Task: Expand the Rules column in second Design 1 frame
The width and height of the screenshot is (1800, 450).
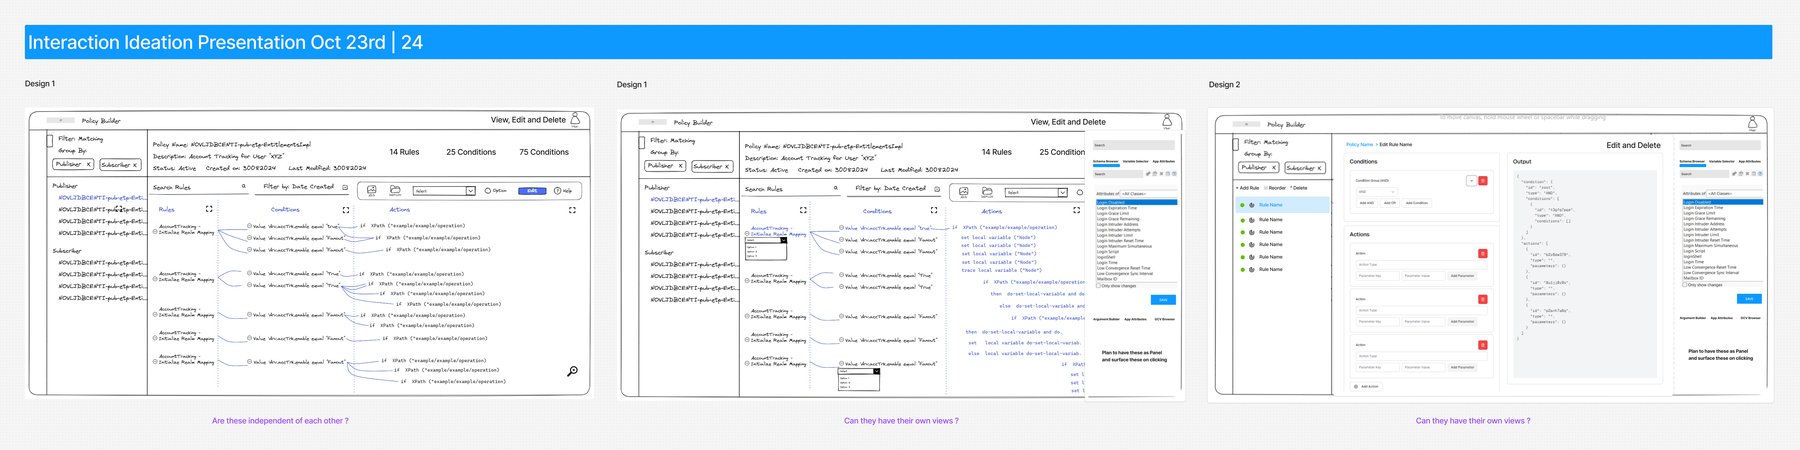Action: point(803,210)
